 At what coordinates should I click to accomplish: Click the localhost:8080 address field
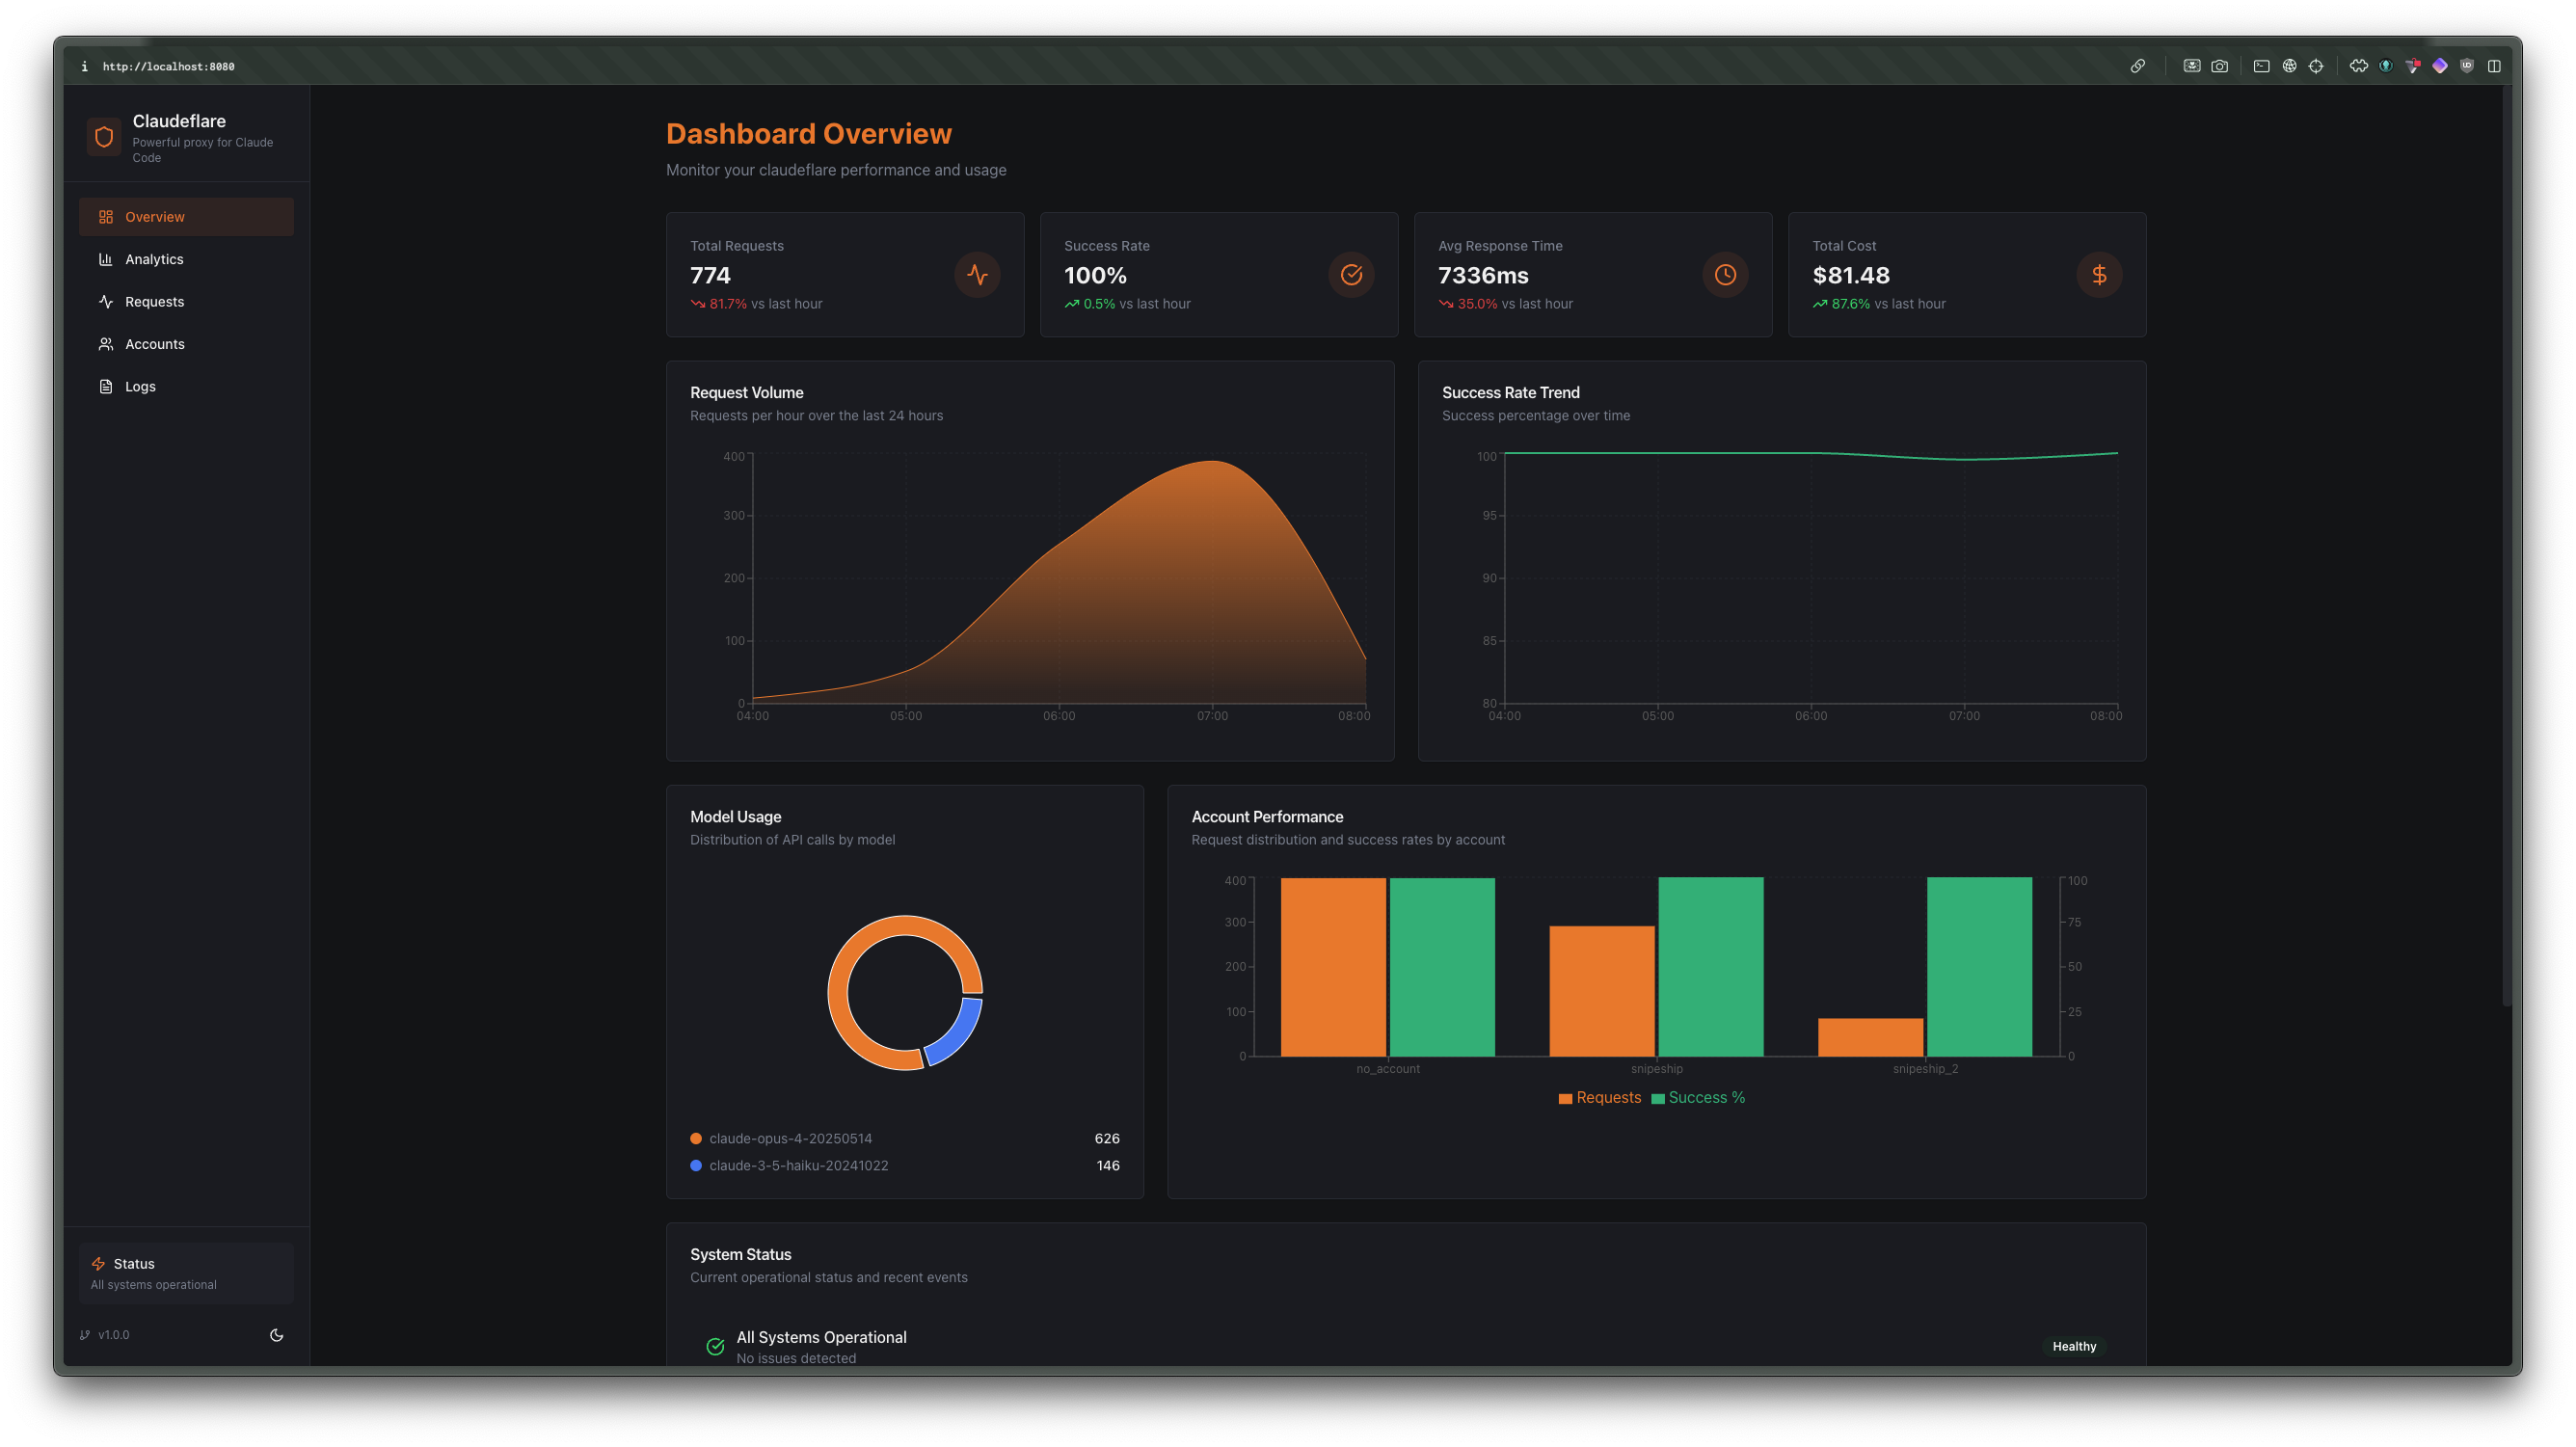[170, 66]
